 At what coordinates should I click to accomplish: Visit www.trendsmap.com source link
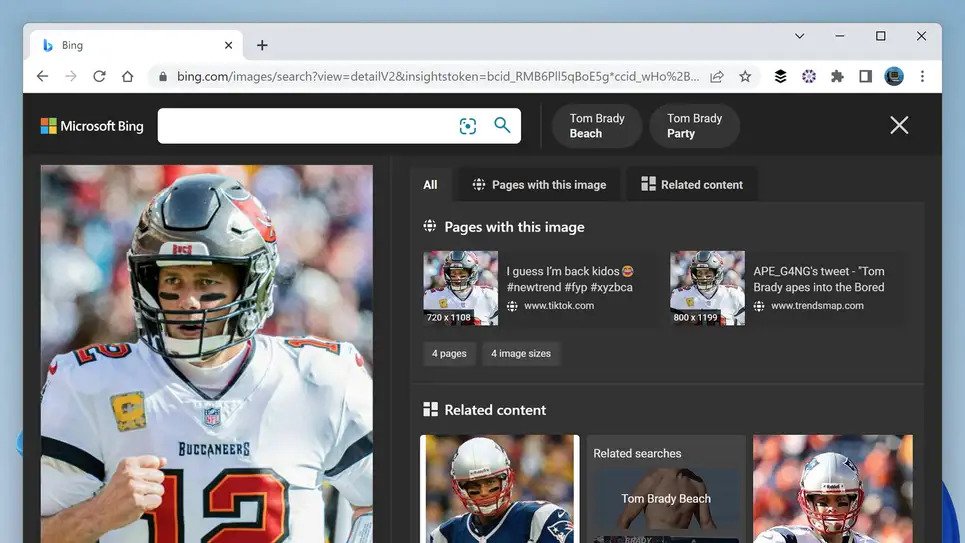click(x=817, y=305)
